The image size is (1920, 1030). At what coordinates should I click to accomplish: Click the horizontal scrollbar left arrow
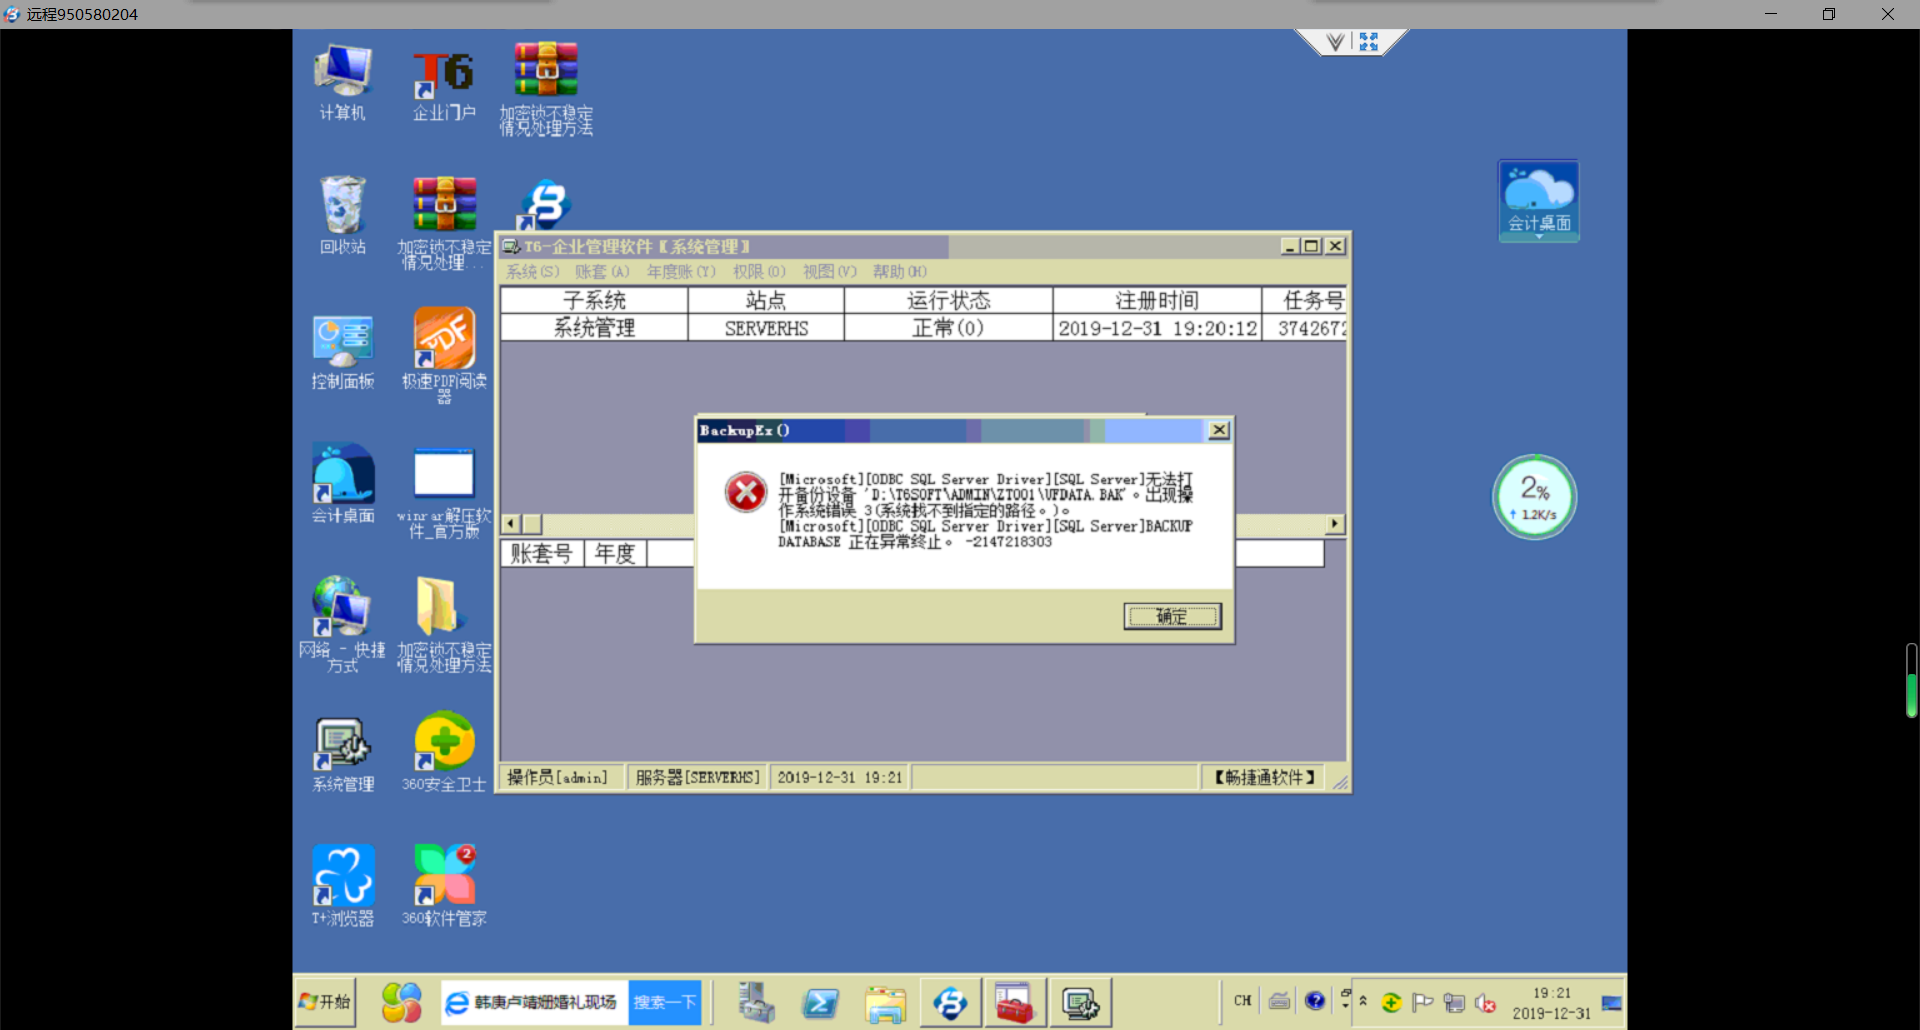click(511, 524)
